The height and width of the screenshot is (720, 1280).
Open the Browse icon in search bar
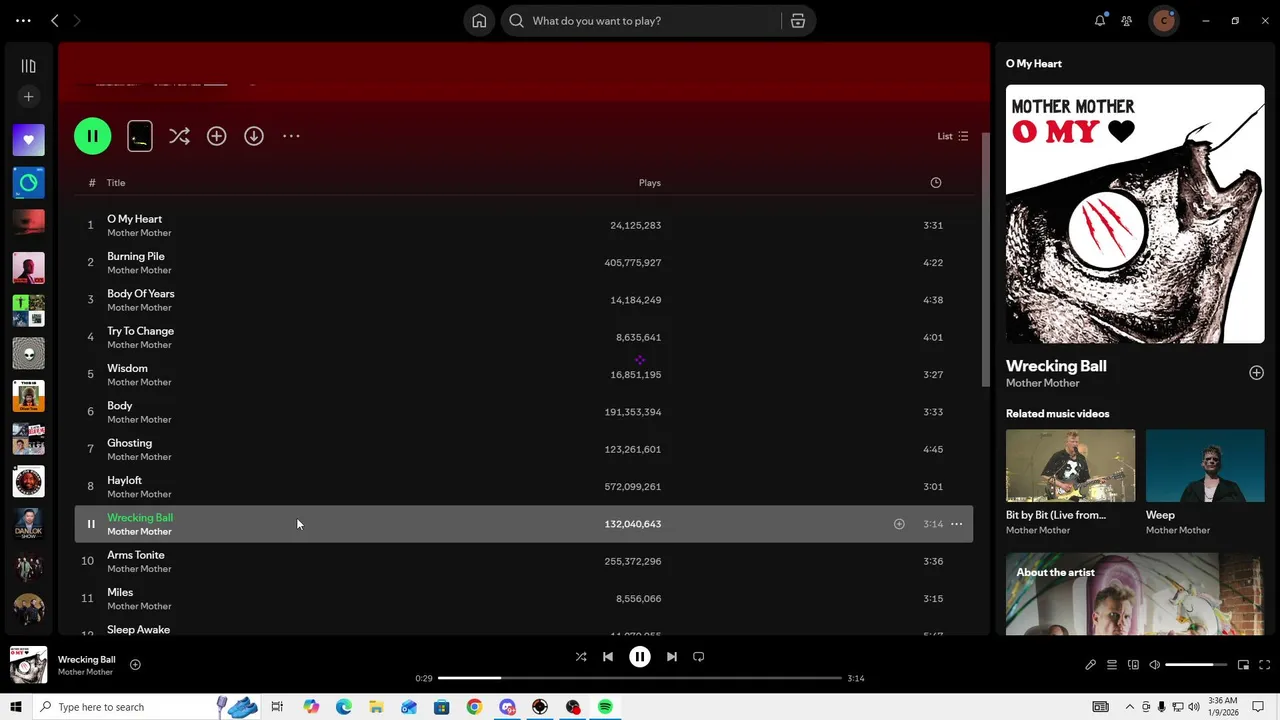click(798, 21)
